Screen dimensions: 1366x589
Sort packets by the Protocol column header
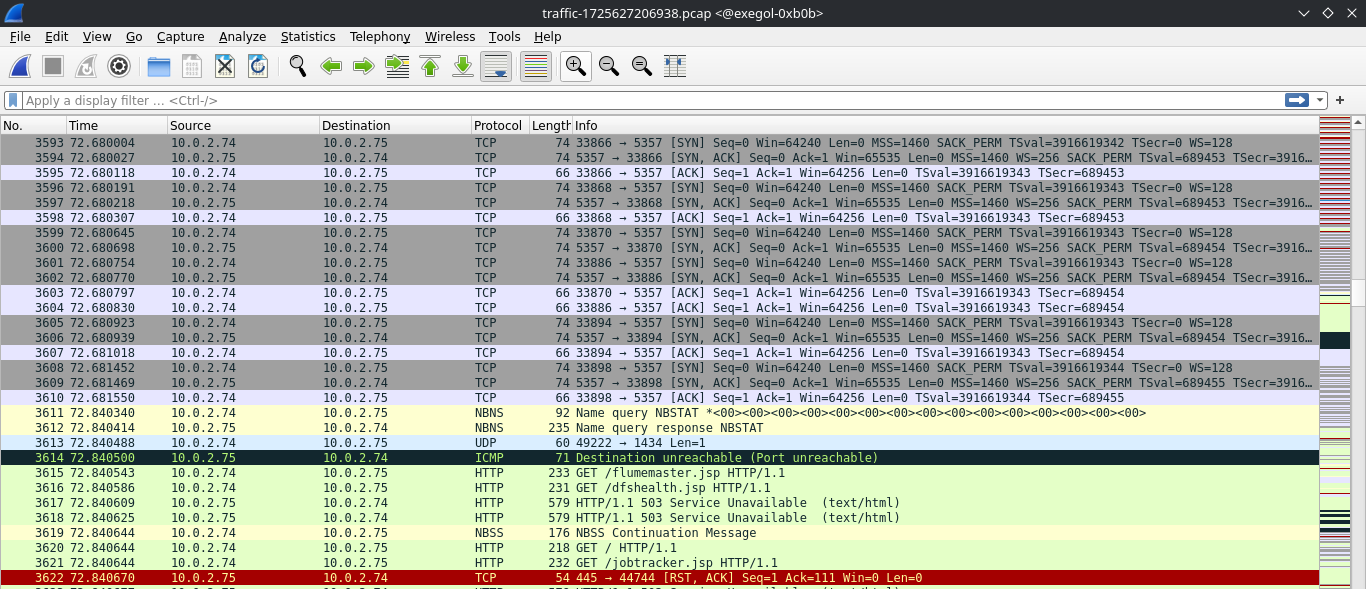pos(498,126)
